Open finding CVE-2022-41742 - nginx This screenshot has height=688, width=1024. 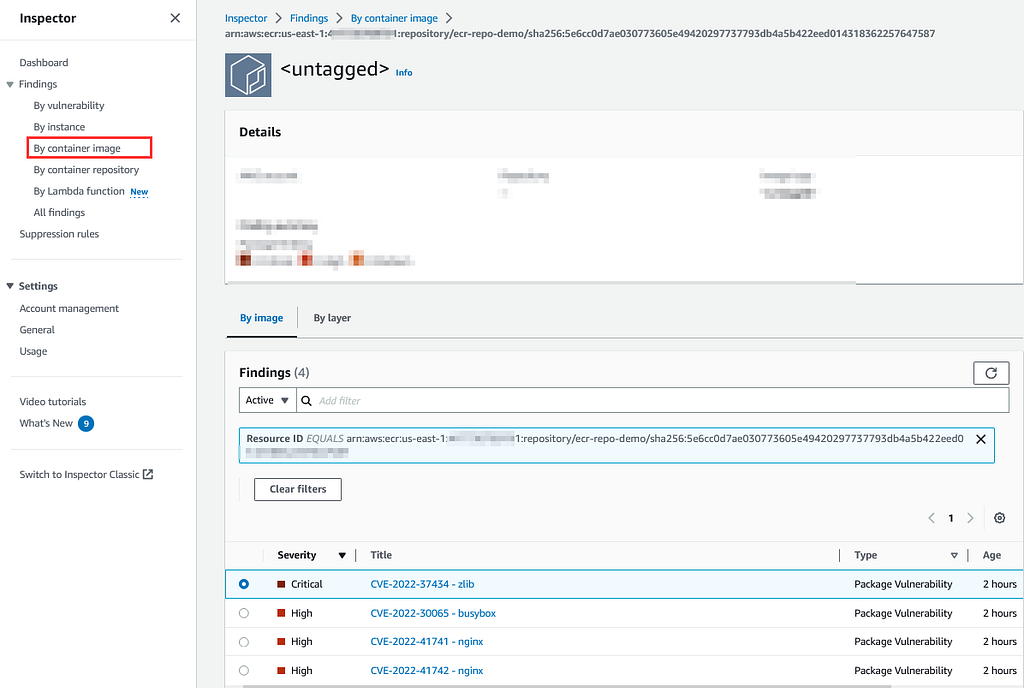(426, 670)
